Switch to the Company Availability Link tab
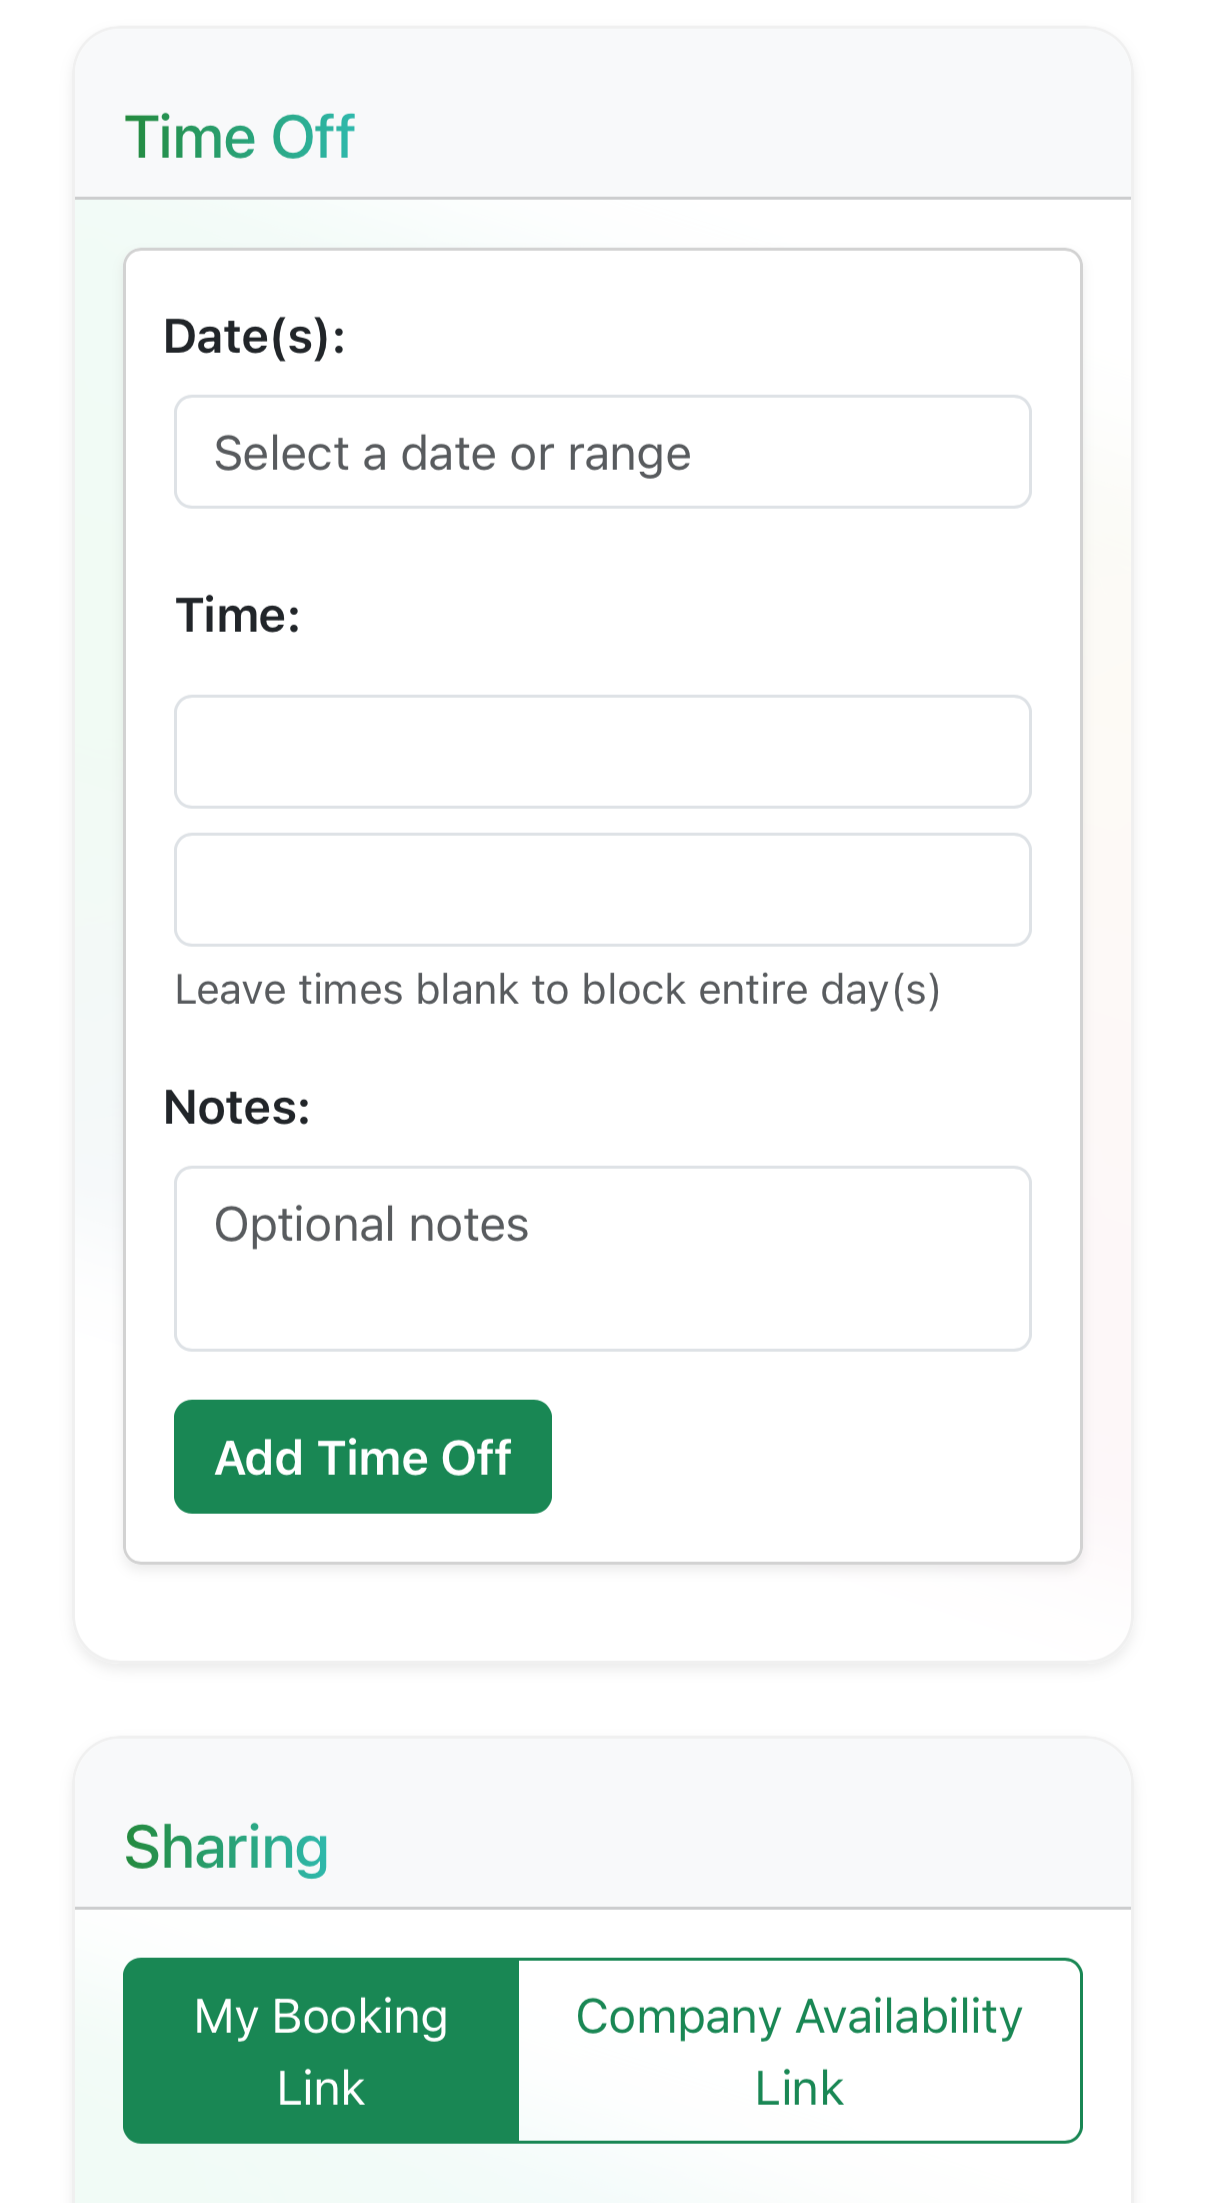The width and height of the screenshot is (1206, 2203). coord(800,2051)
